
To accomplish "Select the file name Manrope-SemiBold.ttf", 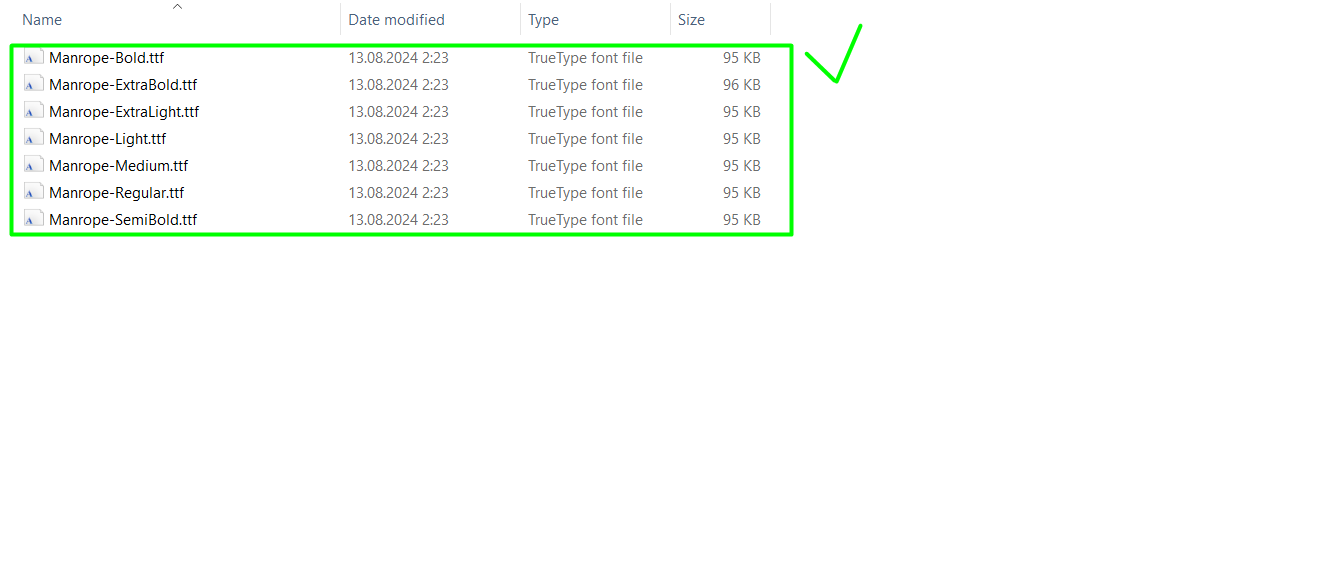I will [x=123, y=220].
